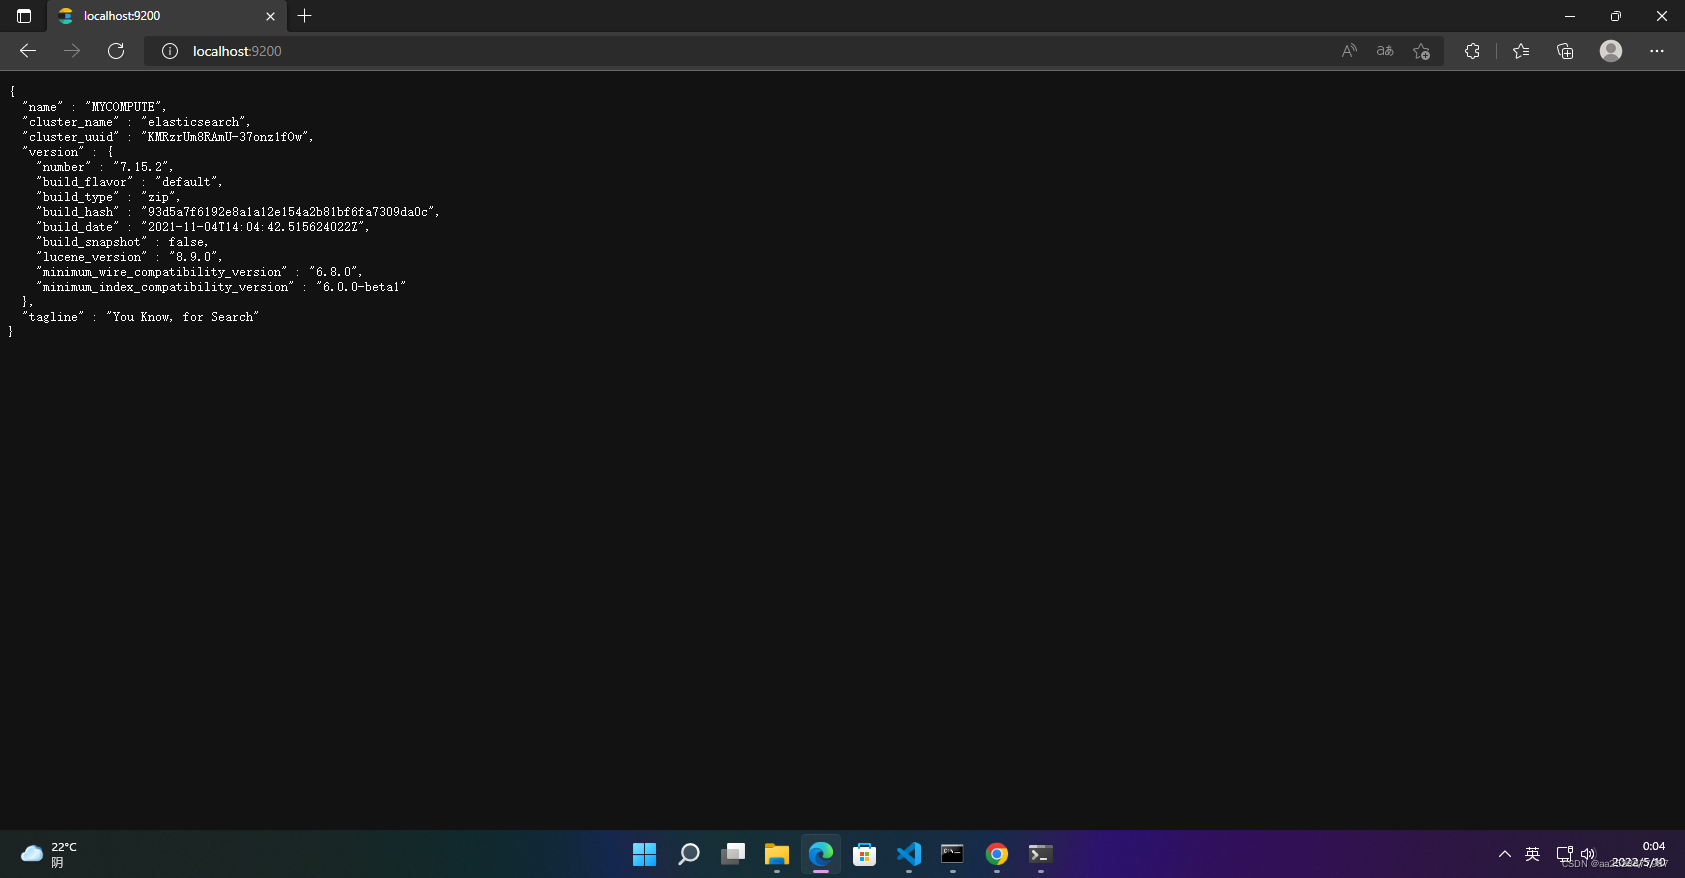Click minimum_wire_compatibility_version "6.8.0"
This screenshot has height=878, width=1685.
335,272
